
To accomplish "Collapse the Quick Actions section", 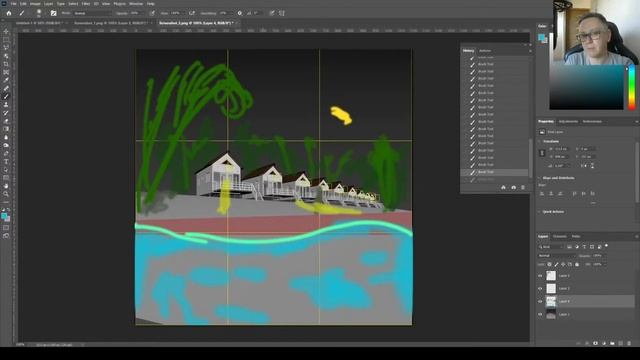I will point(539,212).
